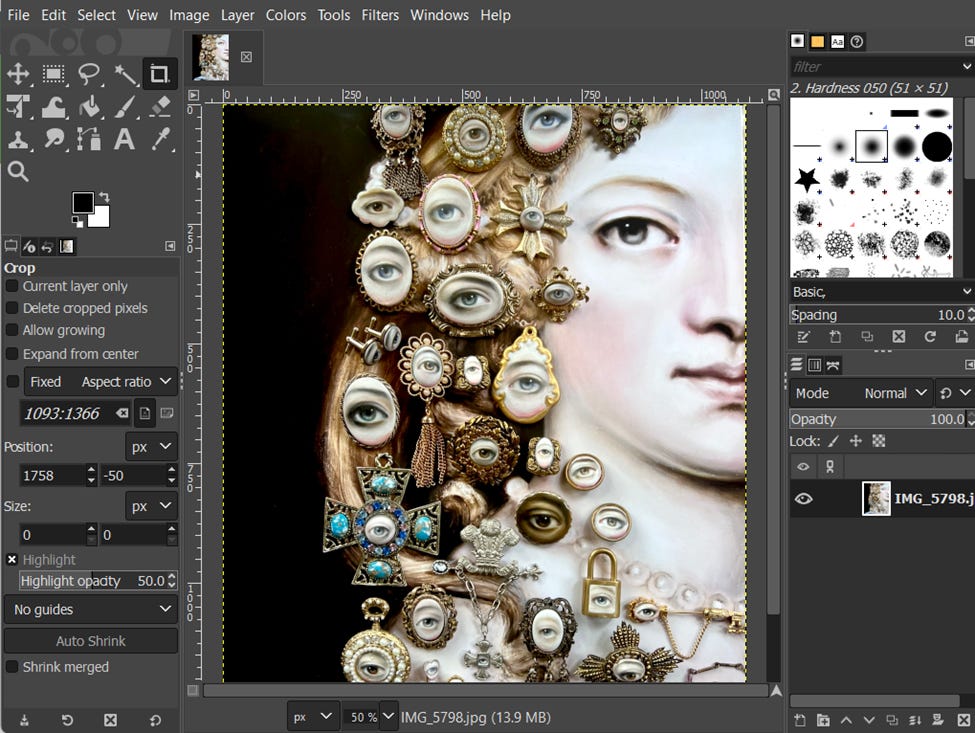The image size is (975, 733).
Task: Select the Fuzzy Select wand tool
Action: coord(125,74)
